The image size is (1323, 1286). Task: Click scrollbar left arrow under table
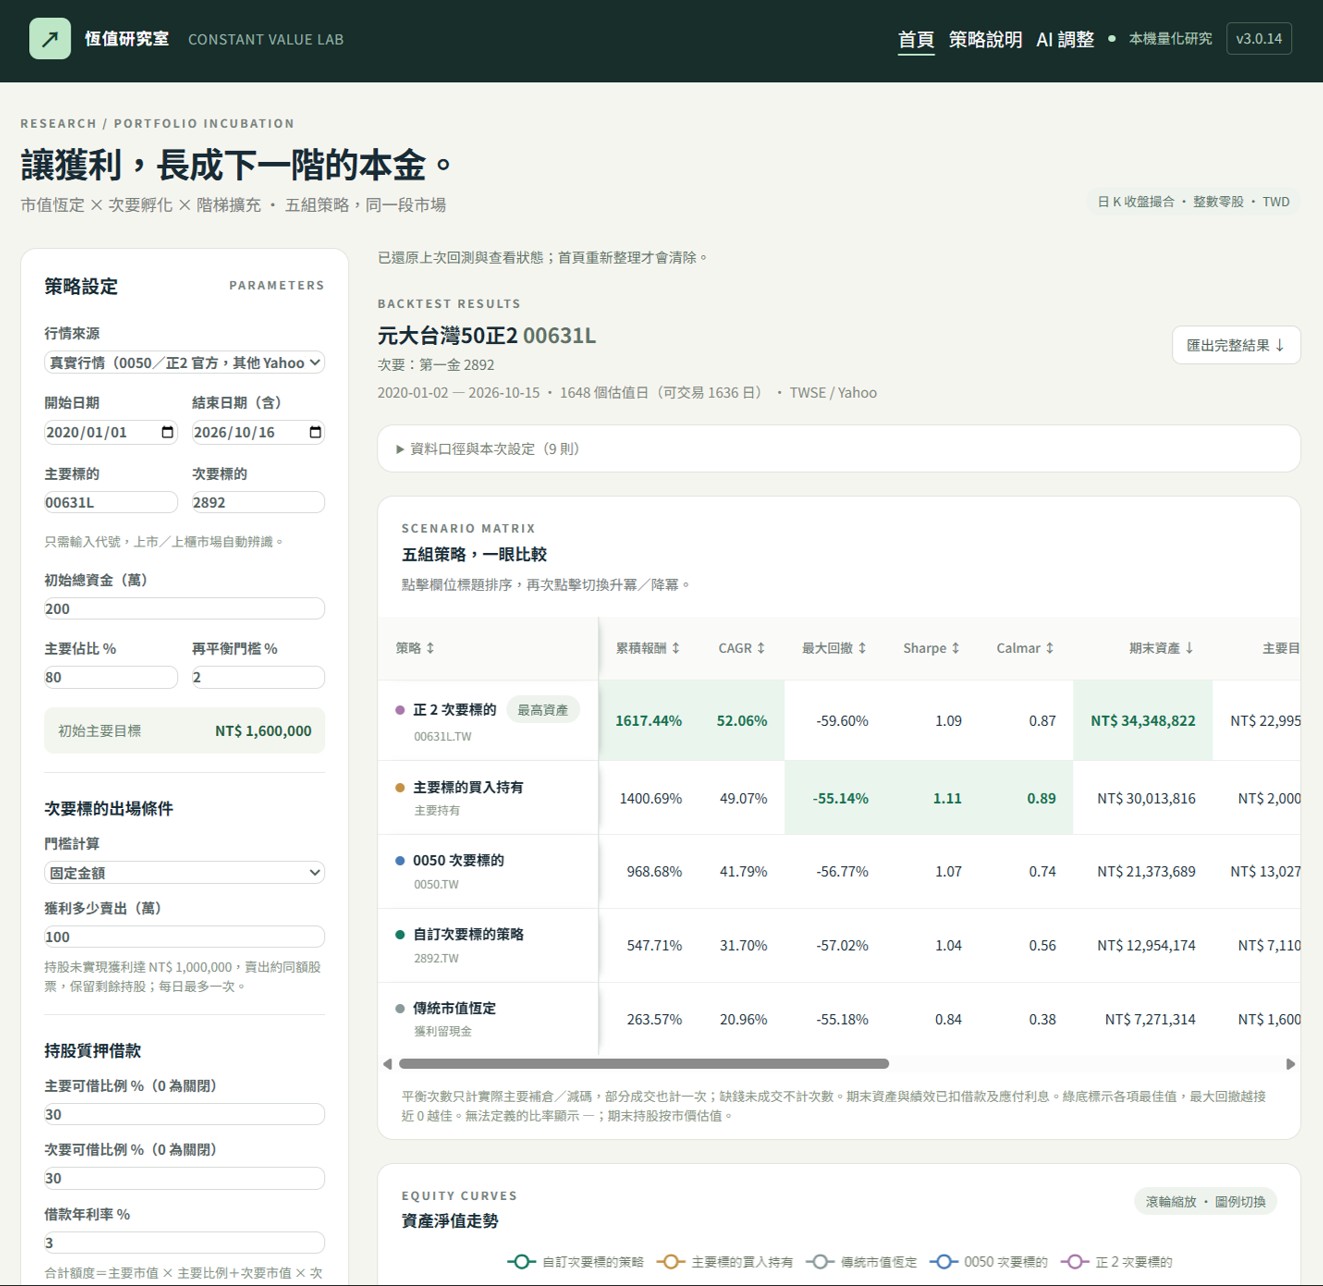(x=387, y=1064)
